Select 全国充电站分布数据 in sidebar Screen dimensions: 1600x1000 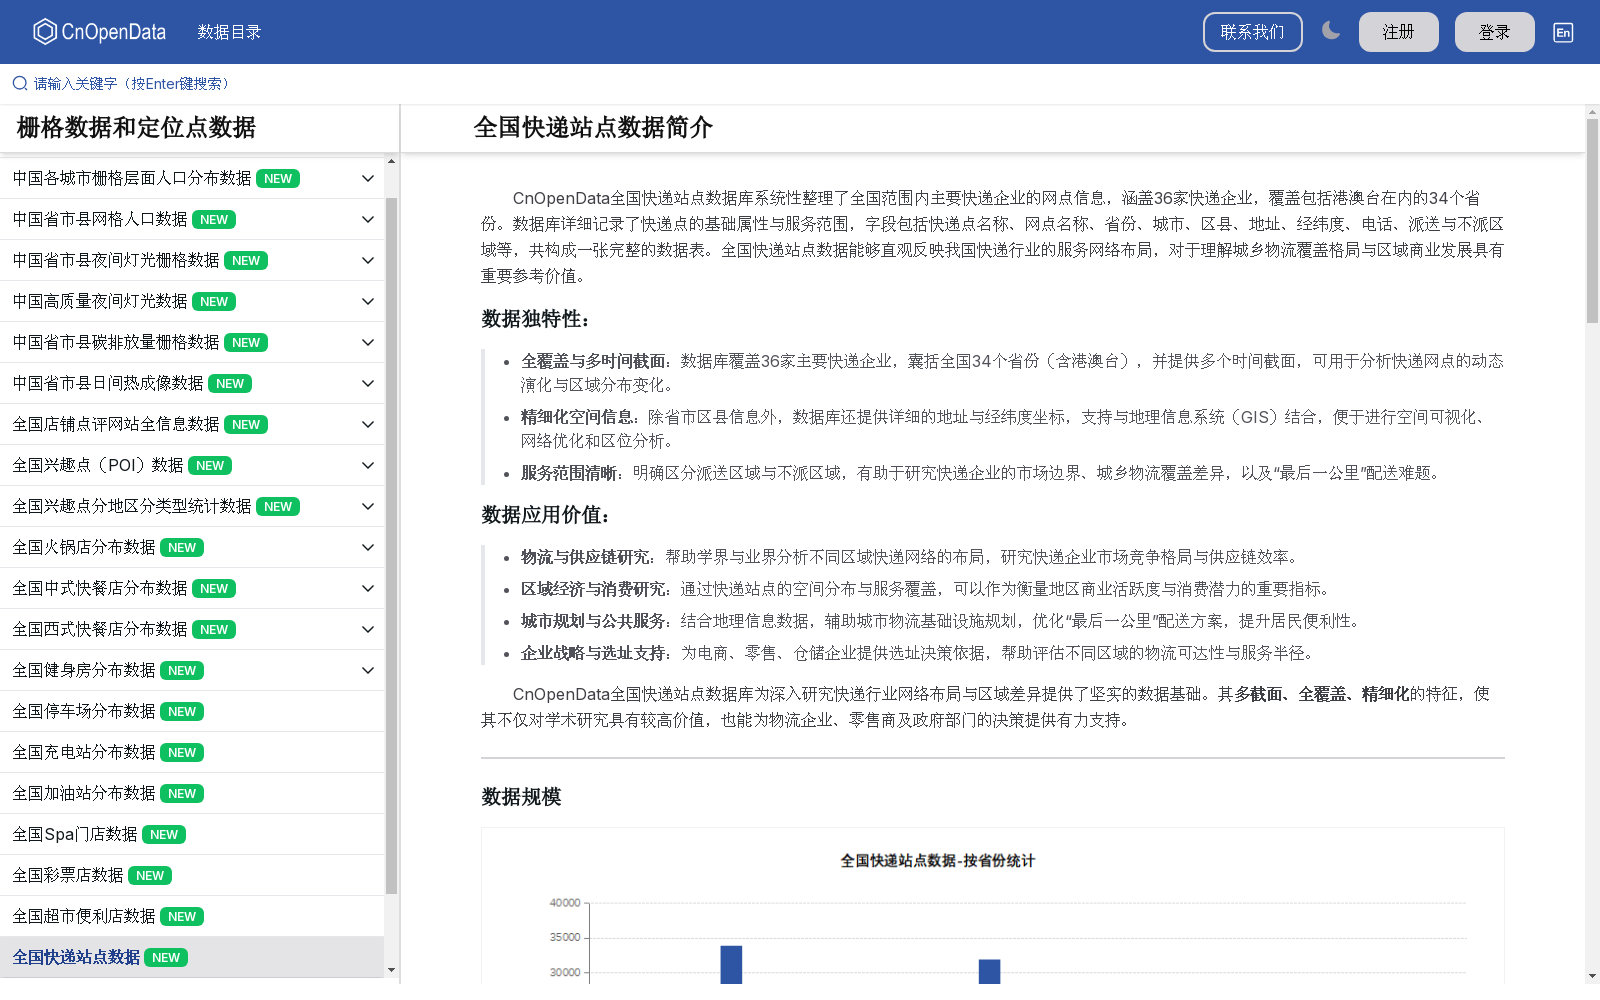[192, 752]
